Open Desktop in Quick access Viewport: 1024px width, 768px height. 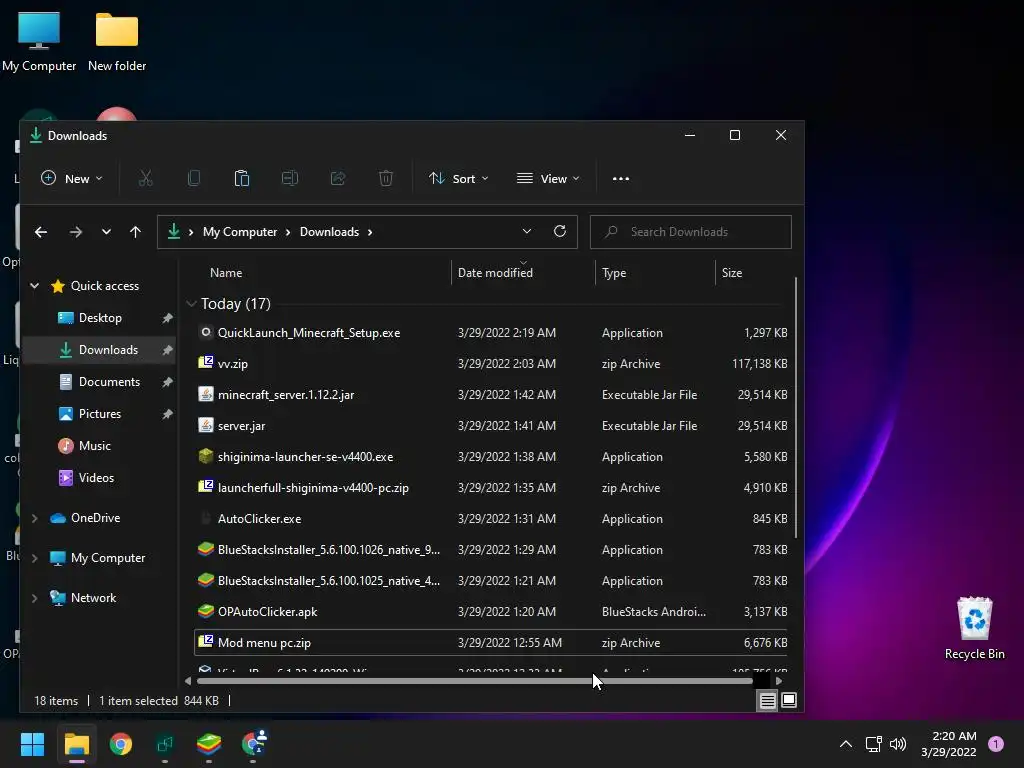point(100,318)
